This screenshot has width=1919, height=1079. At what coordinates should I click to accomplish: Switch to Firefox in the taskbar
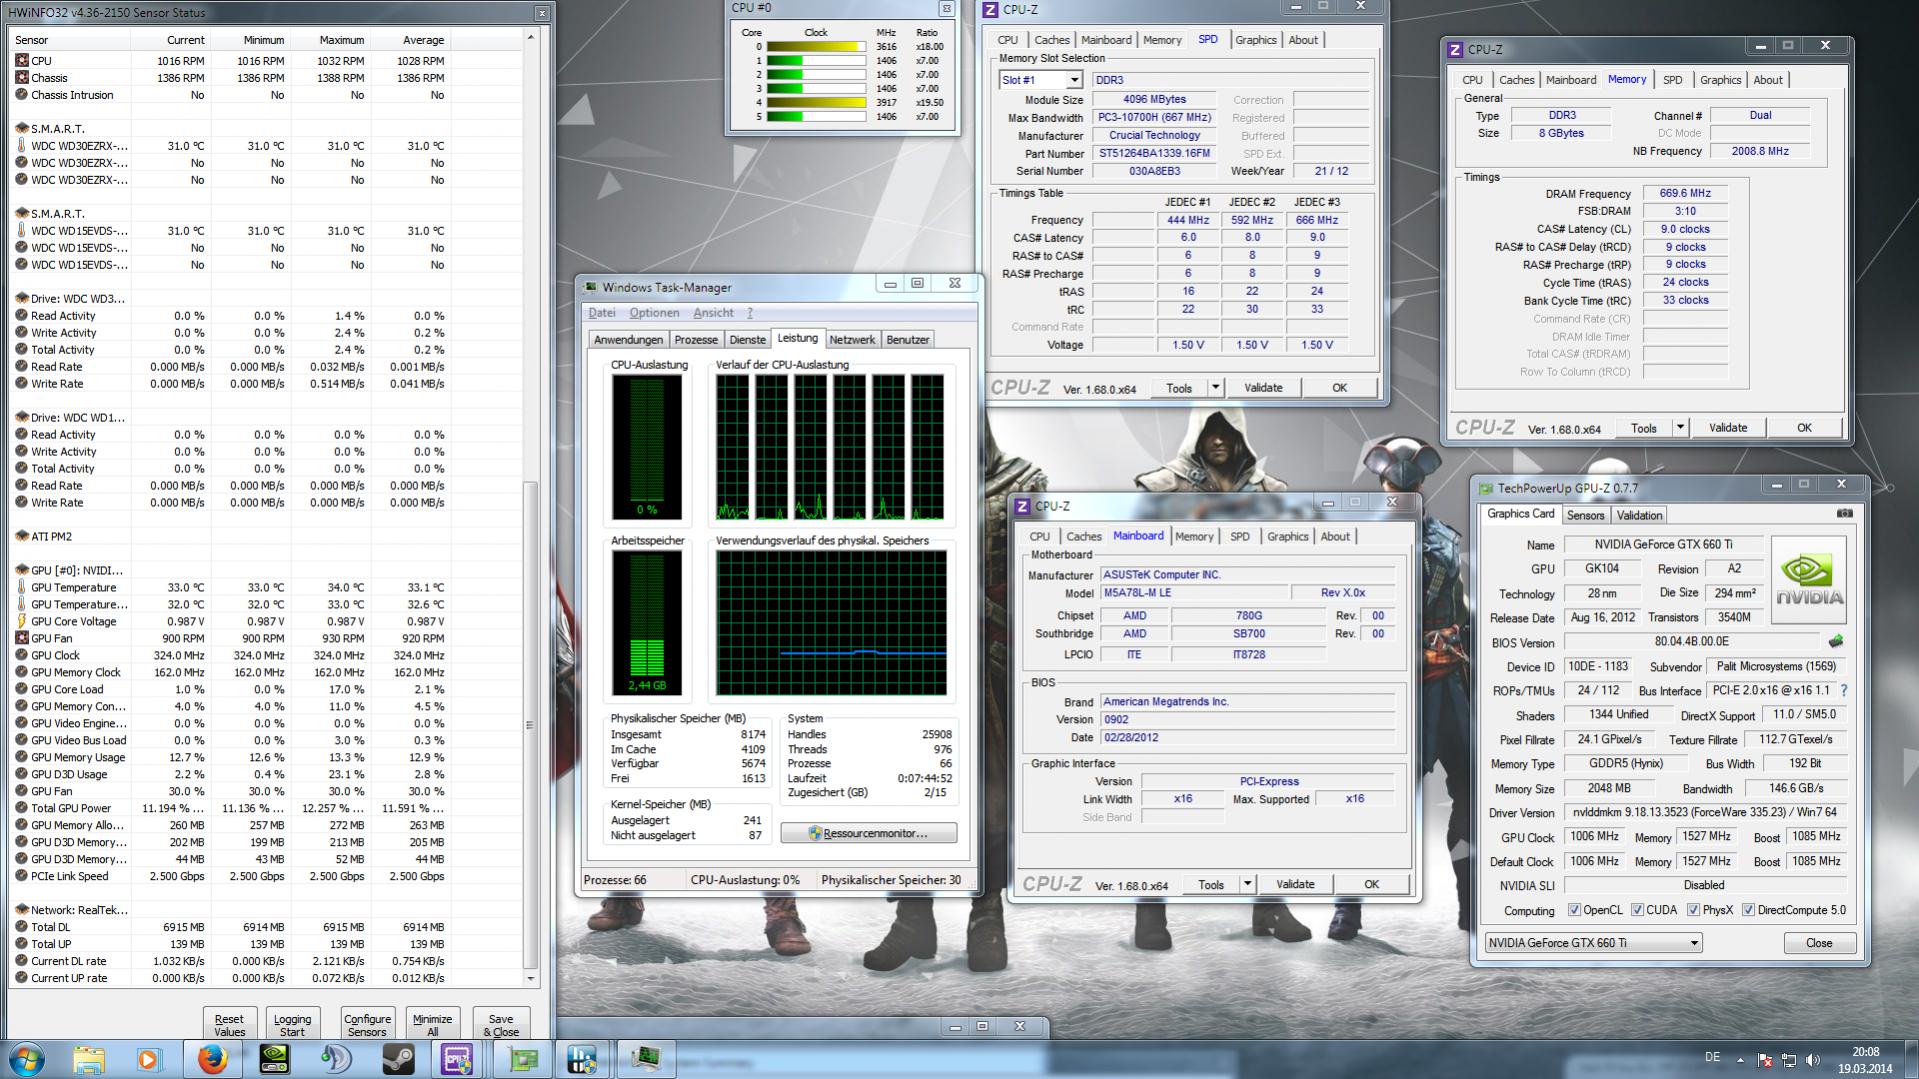click(212, 1059)
